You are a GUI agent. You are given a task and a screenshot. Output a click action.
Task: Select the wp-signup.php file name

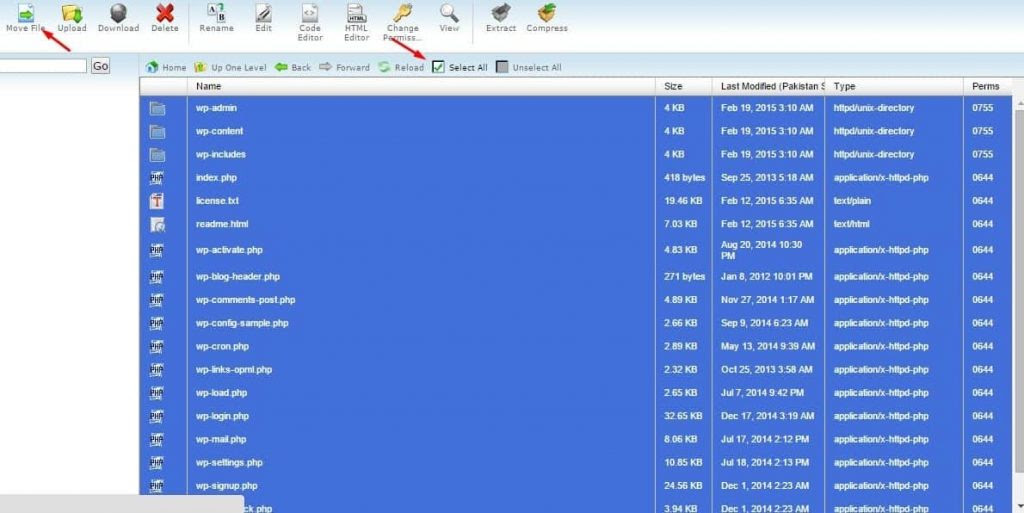(x=227, y=486)
